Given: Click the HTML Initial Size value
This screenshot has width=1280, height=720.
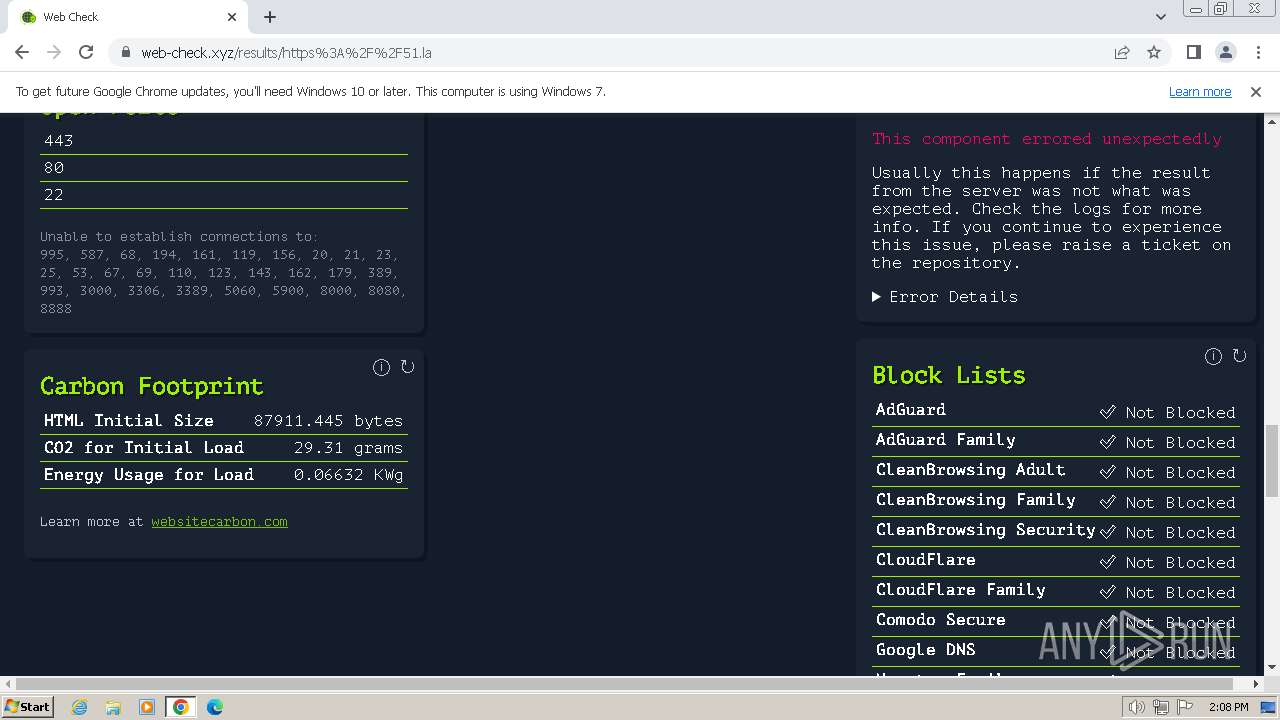Looking at the screenshot, I should (328, 421).
